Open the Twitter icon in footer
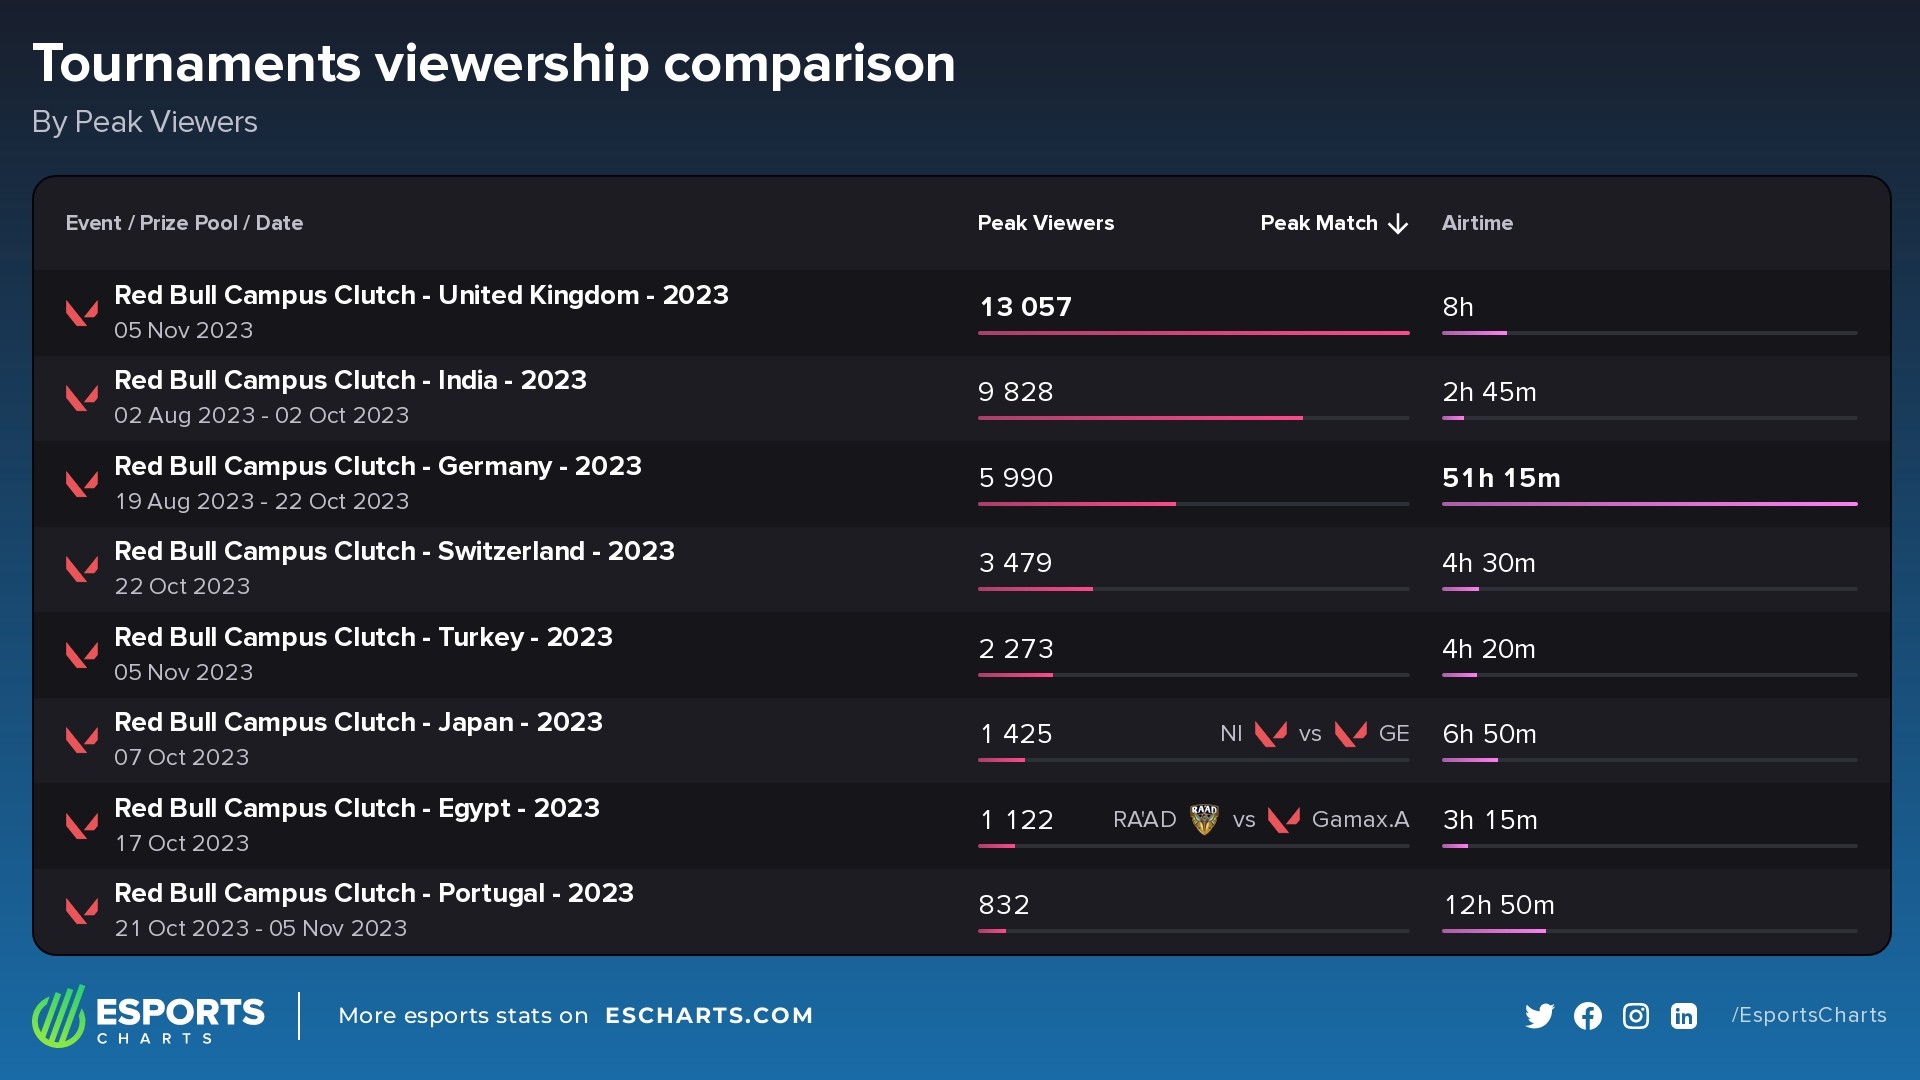 1540,1016
